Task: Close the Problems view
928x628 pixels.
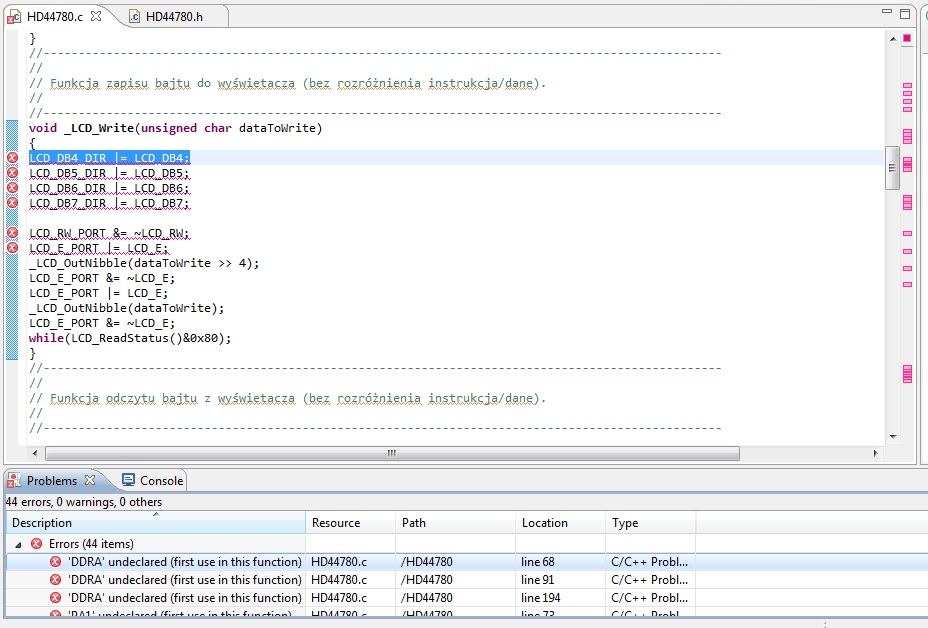Action: tap(90, 480)
